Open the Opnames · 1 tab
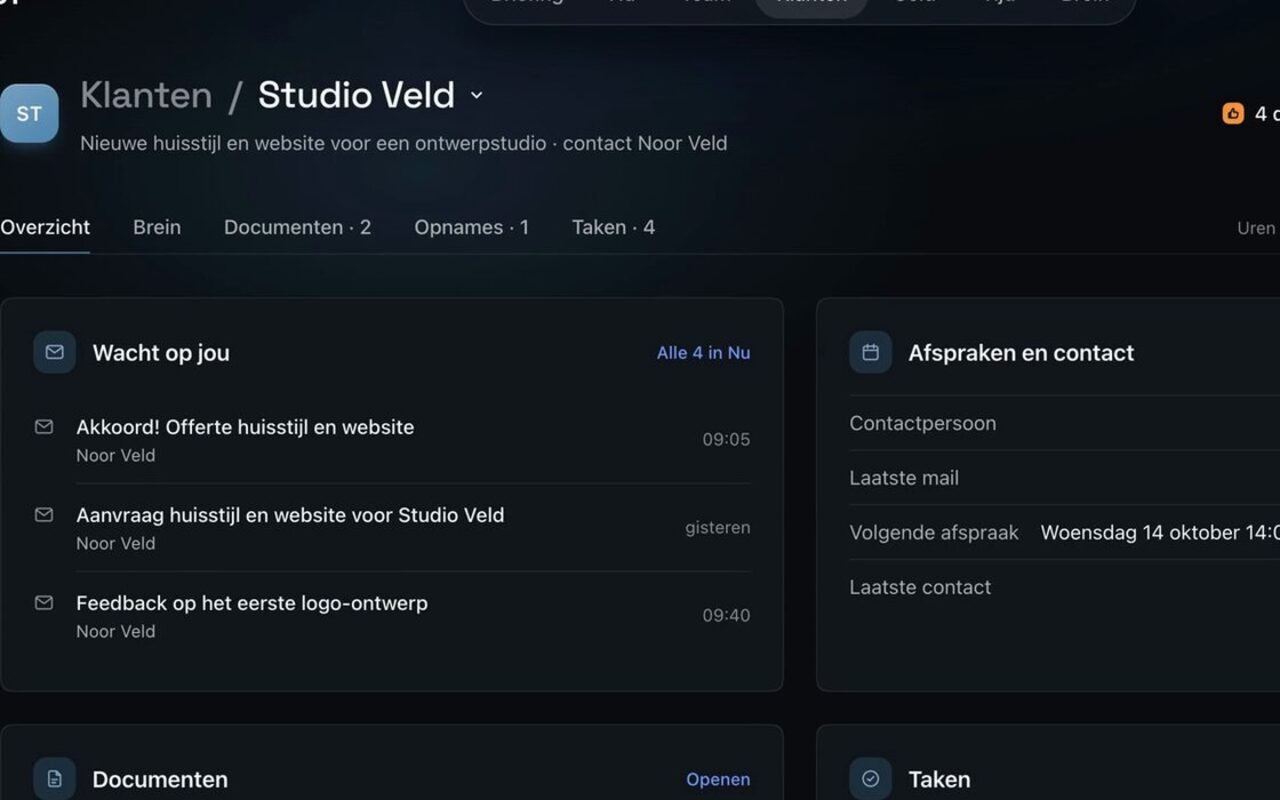 click(471, 227)
